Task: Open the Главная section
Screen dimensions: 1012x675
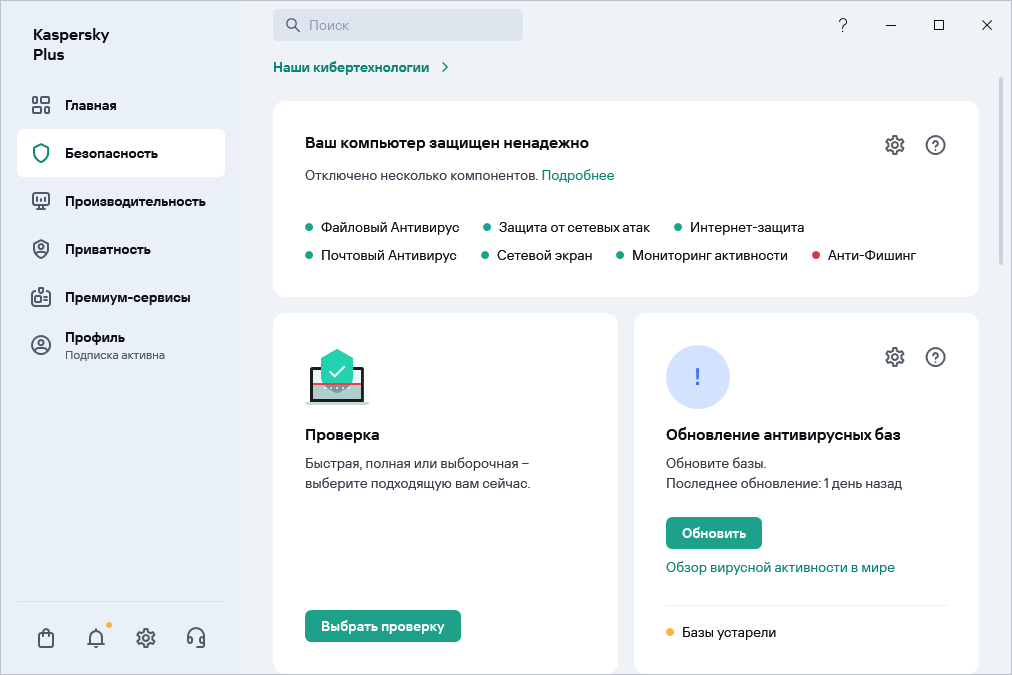Action: 121,105
